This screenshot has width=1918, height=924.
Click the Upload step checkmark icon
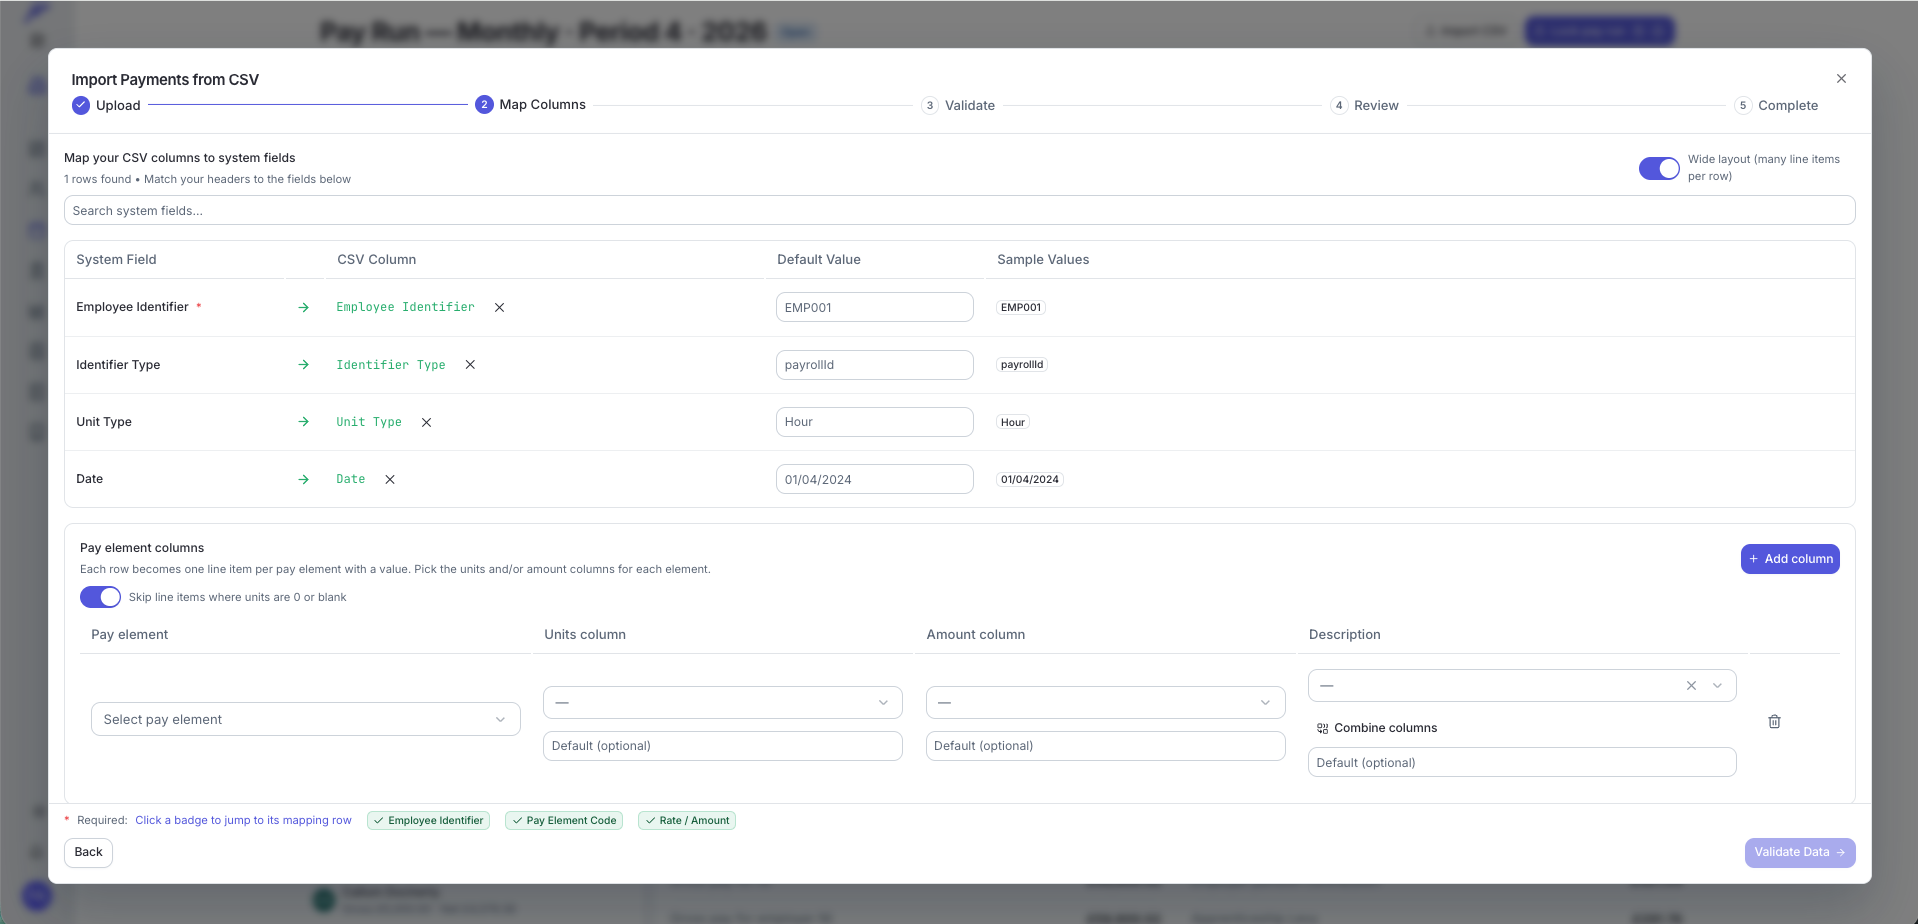81,105
